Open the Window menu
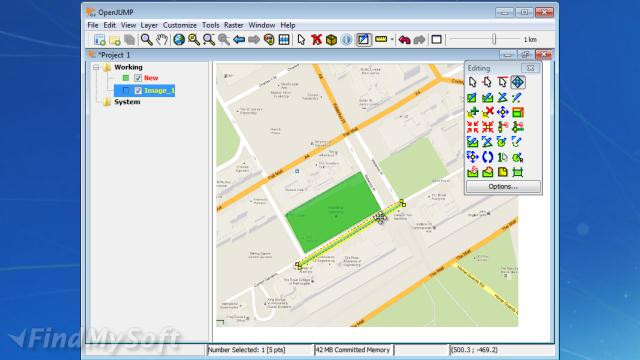Image resolution: width=640 pixels, height=360 pixels. point(262,25)
